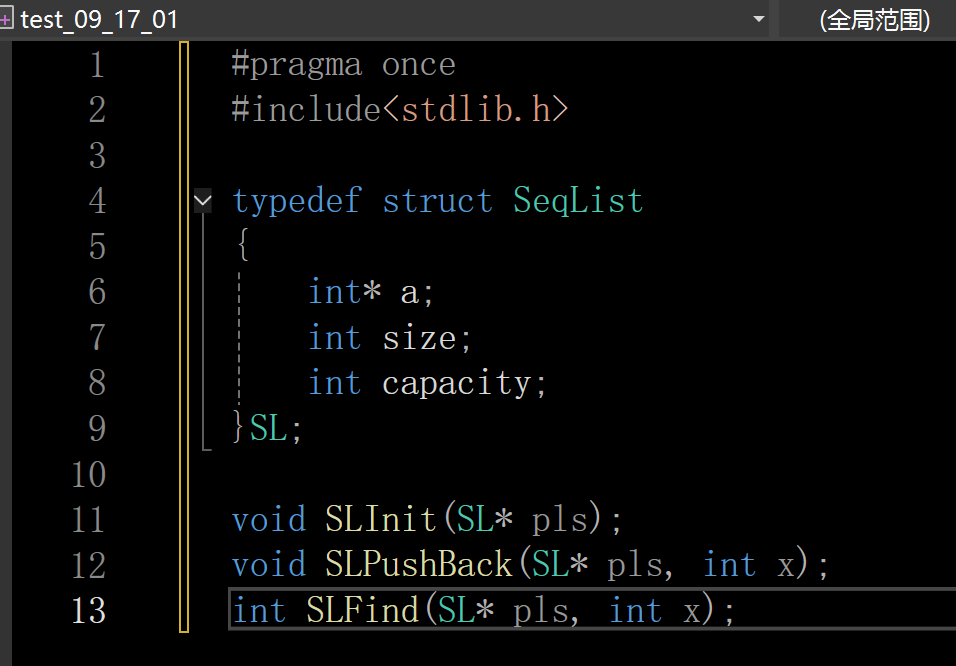
Task: Click line number 4 in the gutter
Action: point(97,201)
